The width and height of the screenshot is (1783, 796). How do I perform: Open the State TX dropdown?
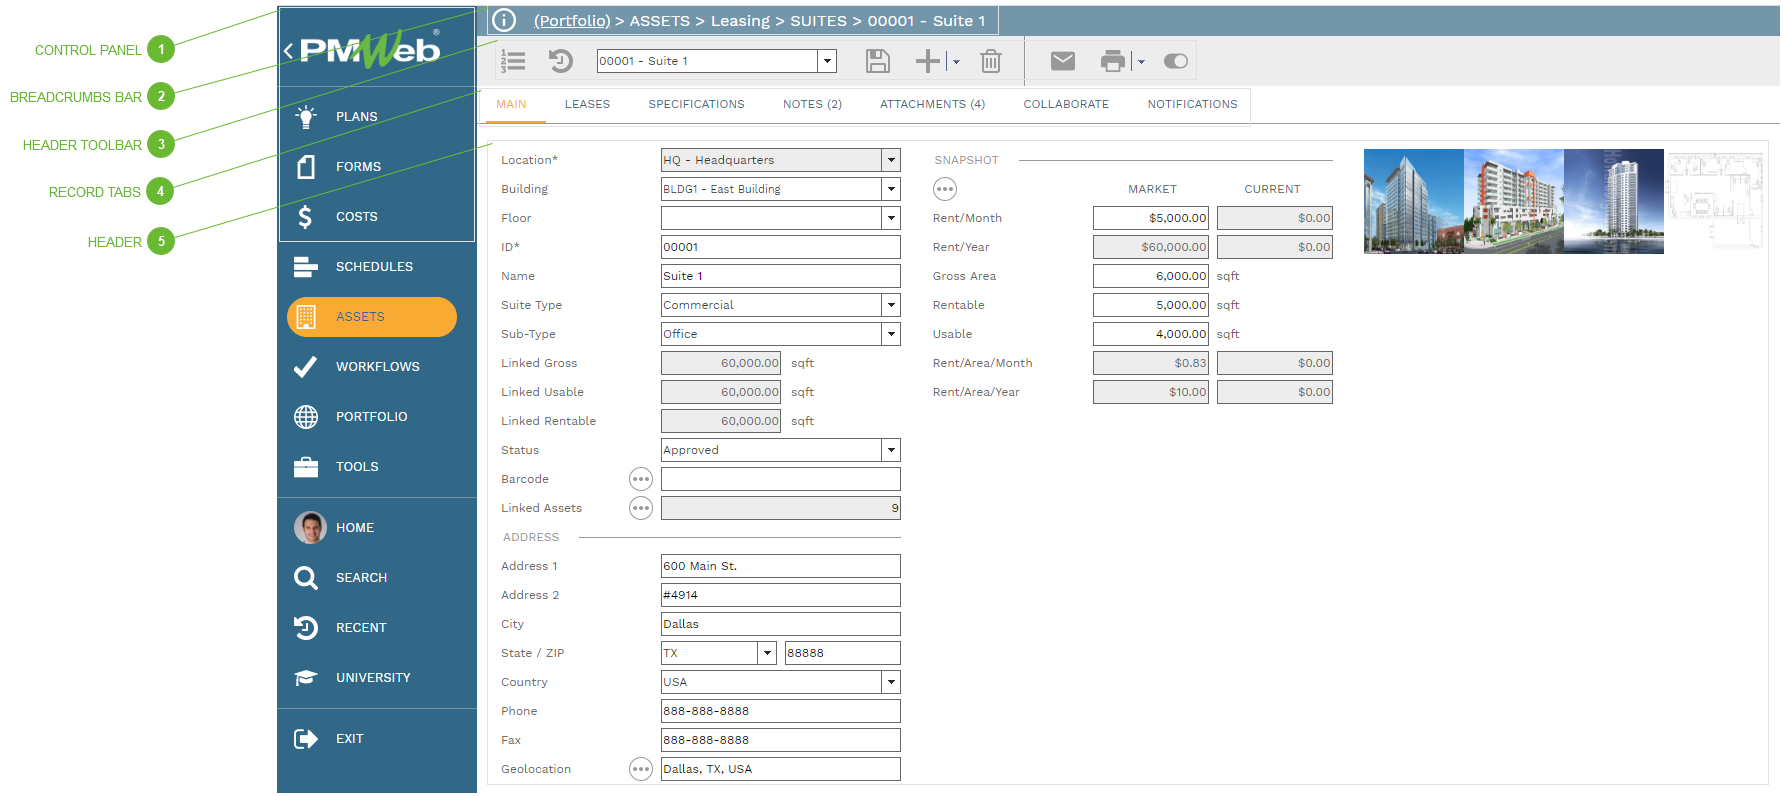767,653
